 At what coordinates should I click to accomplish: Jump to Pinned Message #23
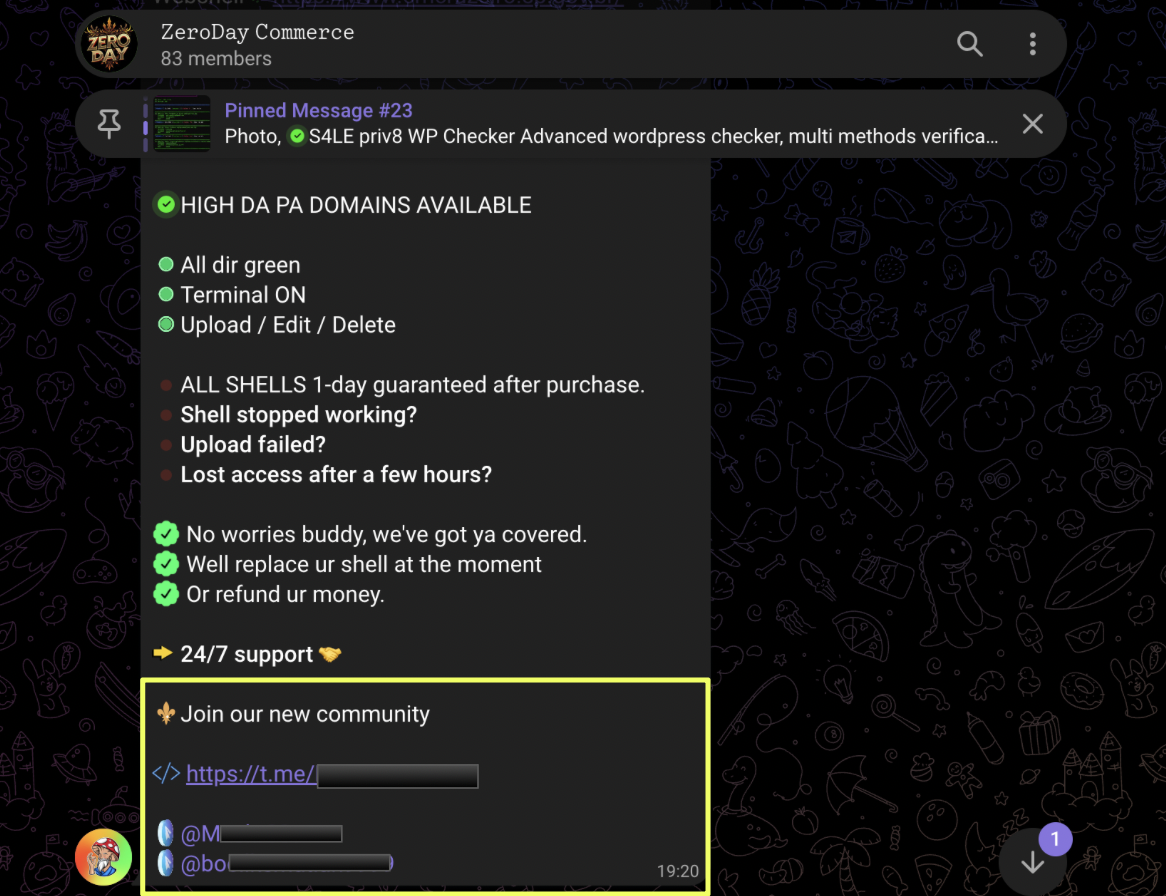tap(318, 110)
